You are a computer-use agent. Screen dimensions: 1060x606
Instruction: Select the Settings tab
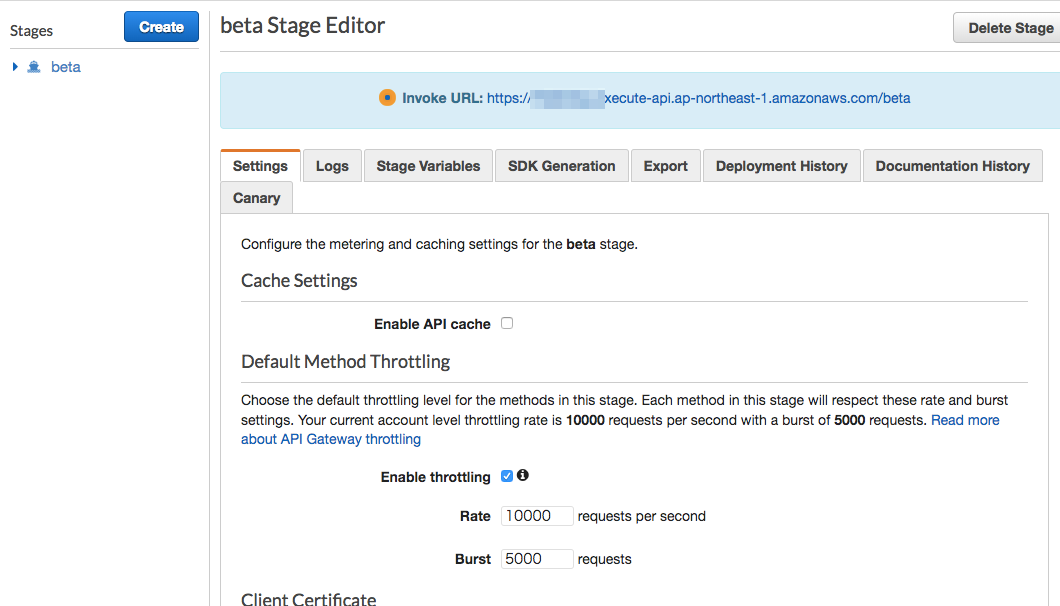[260, 166]
